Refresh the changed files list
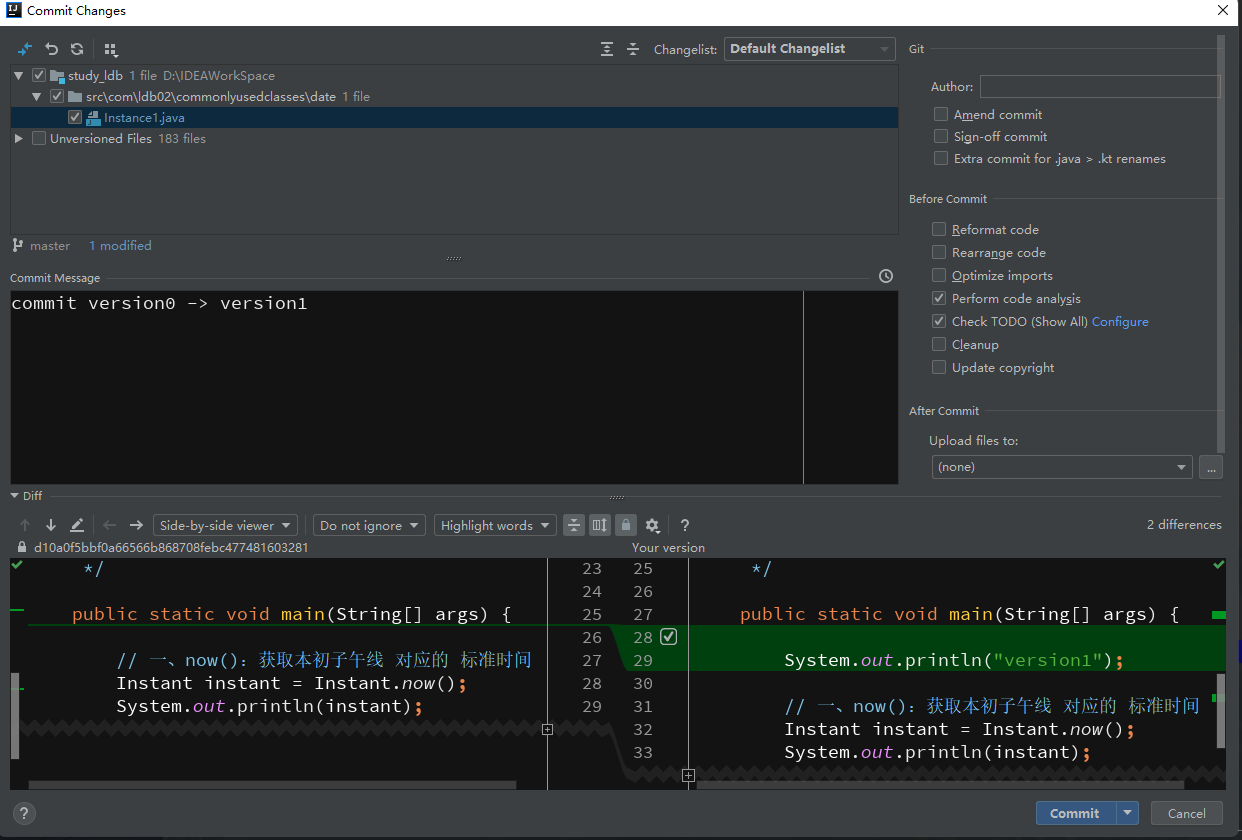The height and width of the screenshot is (840, 1242). [x=77, y=49]
